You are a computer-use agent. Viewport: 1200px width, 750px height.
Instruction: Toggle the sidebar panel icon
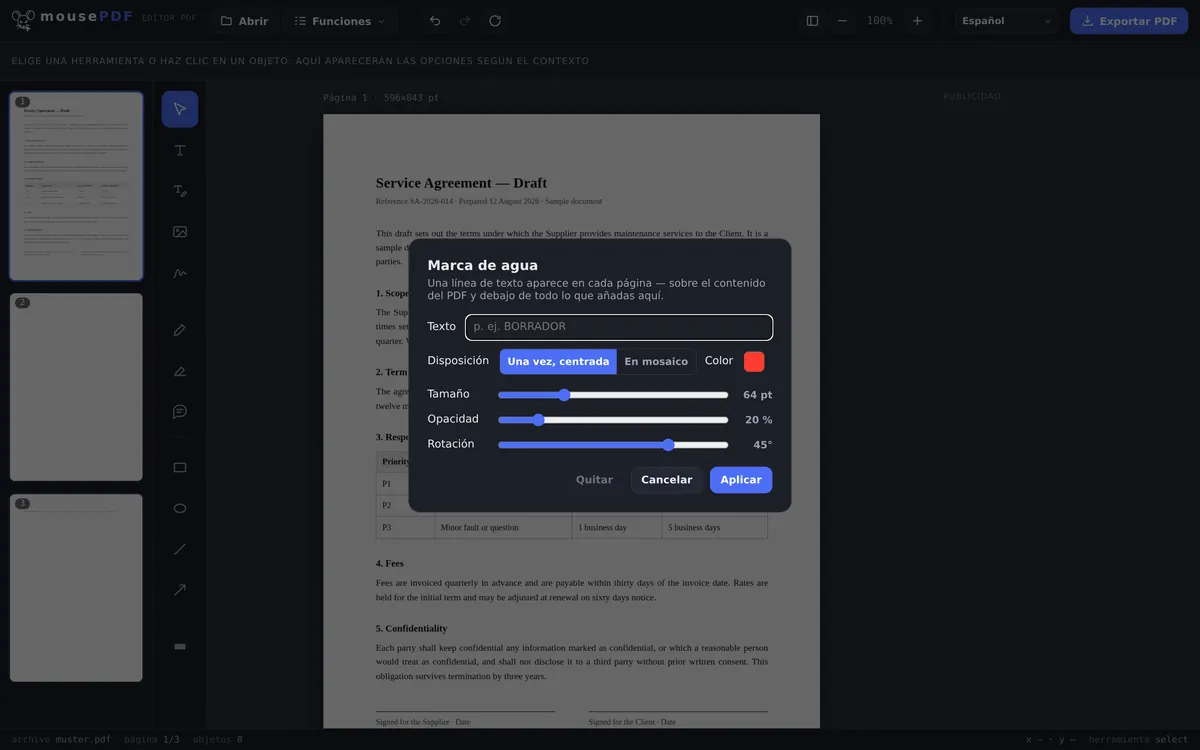click(812, 21)
